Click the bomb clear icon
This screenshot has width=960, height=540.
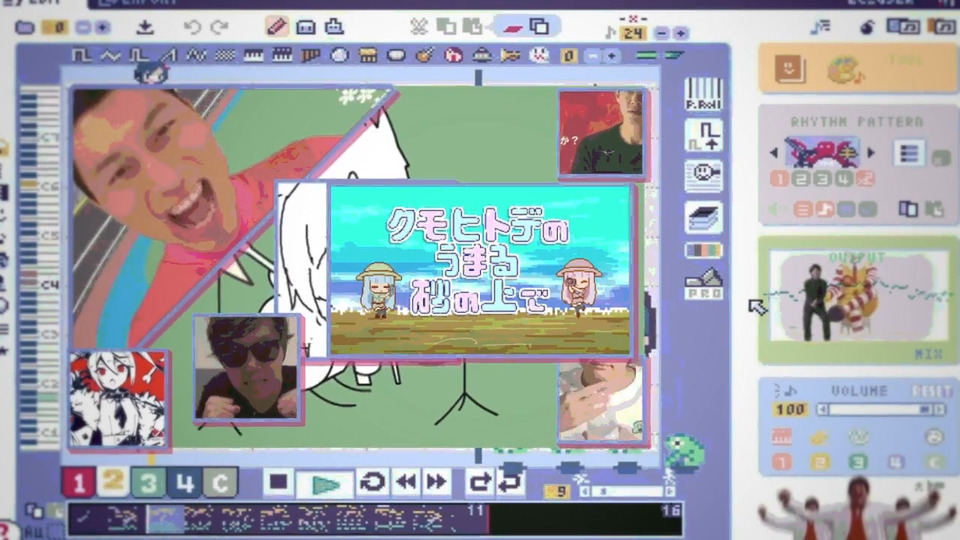(x=866, y=27)
